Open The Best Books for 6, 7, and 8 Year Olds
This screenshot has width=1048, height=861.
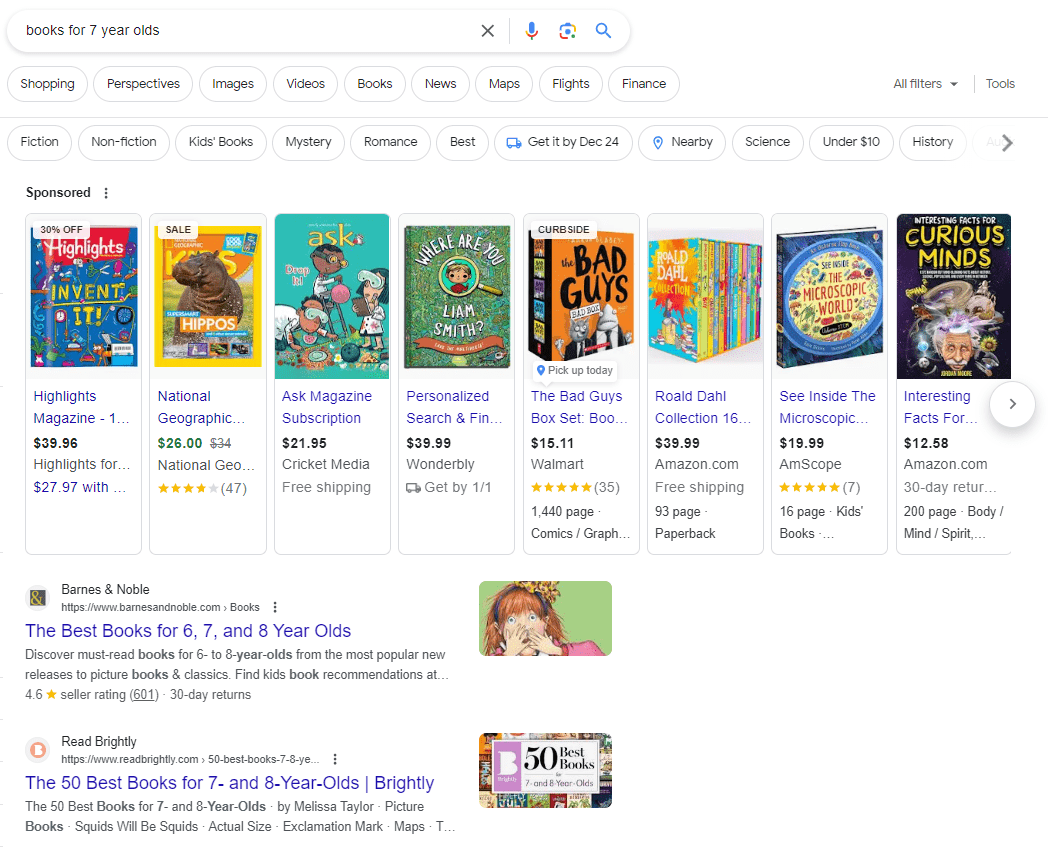pyautogui.click(x=188, y=630)
